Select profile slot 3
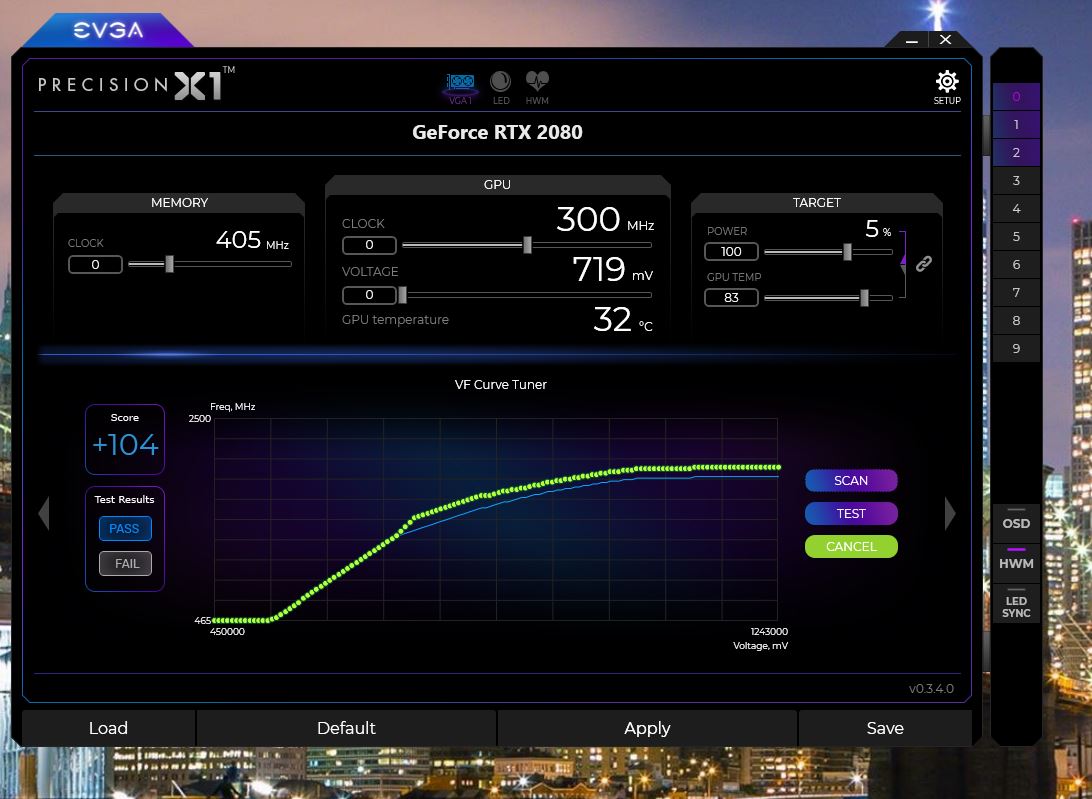The width and height of the screenshot is (1092, 799). (1016, 180)
